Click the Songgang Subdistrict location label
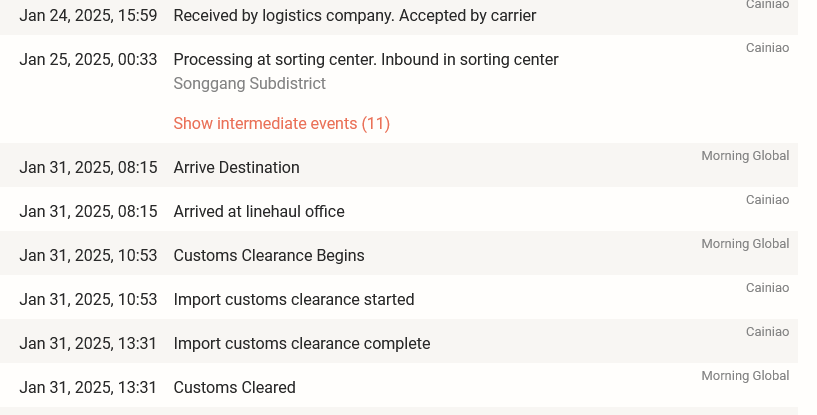 (x=250, y=83)
